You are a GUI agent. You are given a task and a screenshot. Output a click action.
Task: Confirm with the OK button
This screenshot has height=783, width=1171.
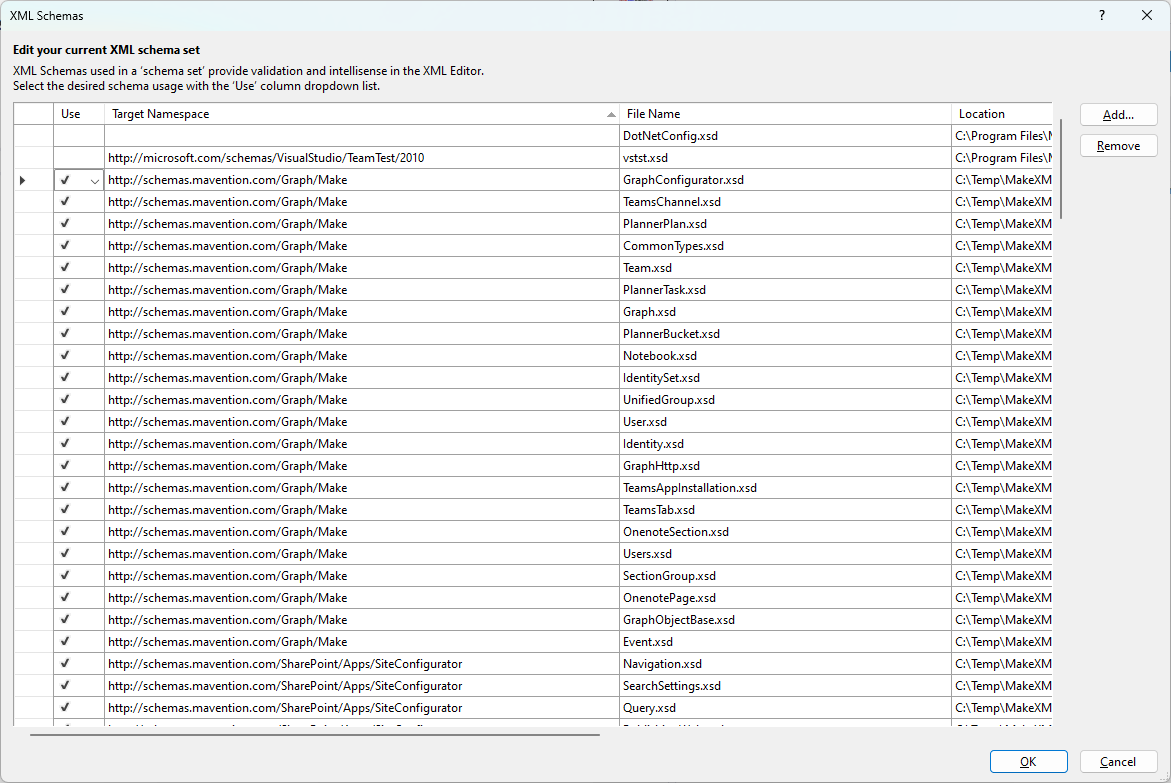click(1028, 762)
